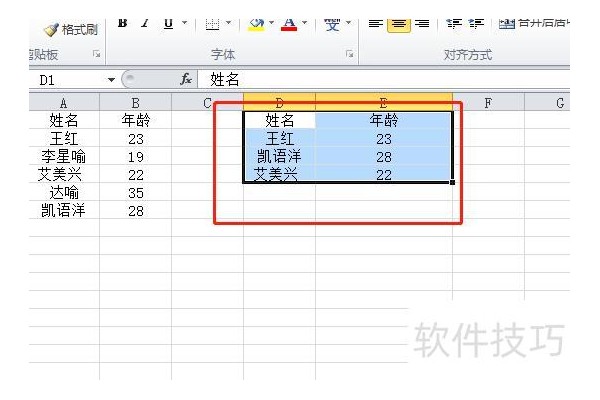This screenshot has width=600, height=400.
Task: Select the cell 达喻
Action: point(64,192)
